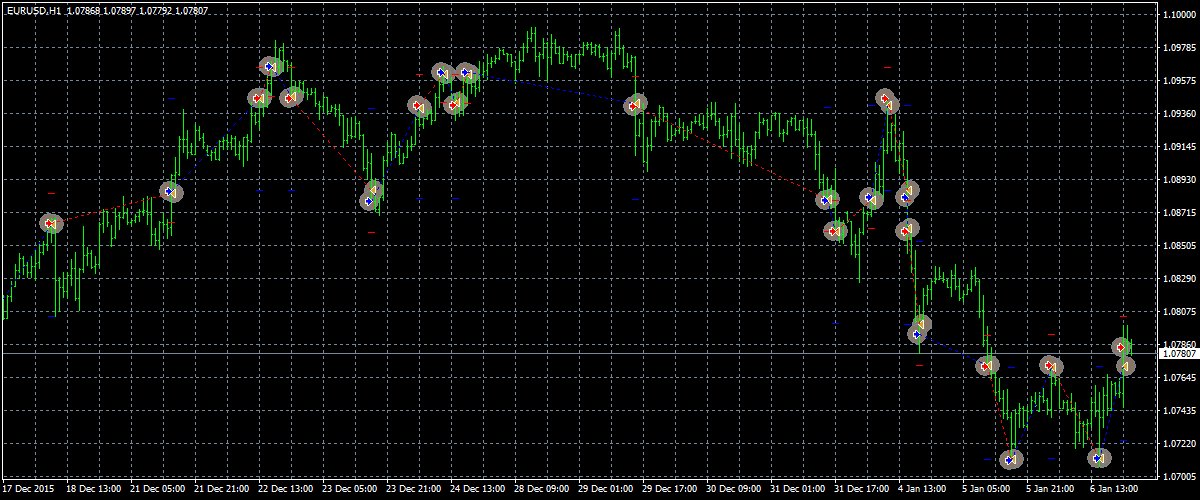Select the trade marker at the 22 Dec peak
Image resolution: width=1200 pixels, height=500 pixels.
coord(271,67)
